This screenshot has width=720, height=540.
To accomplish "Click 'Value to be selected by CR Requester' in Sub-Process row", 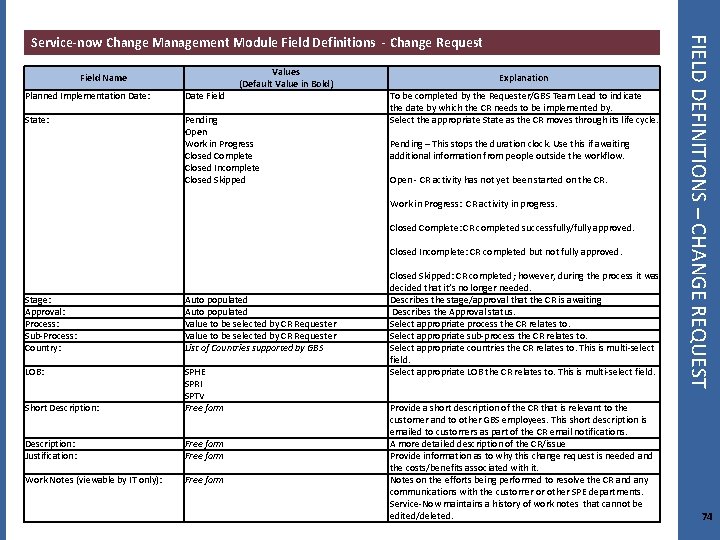I will coord(261,336).
